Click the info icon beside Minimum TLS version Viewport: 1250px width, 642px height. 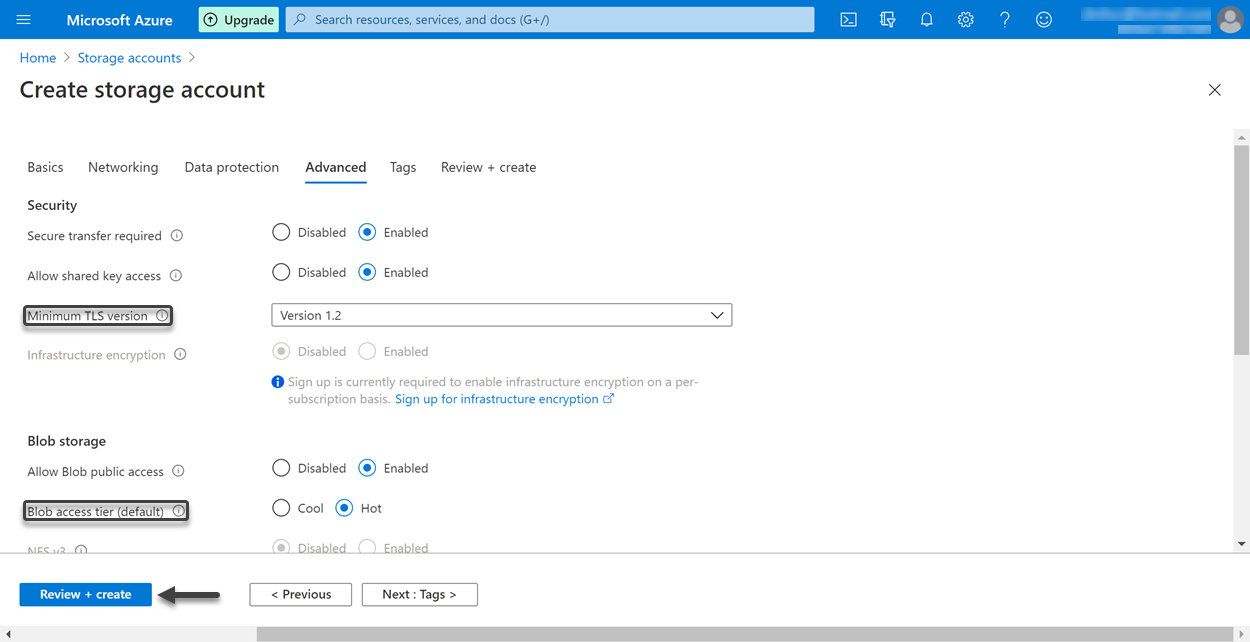[x=162, y=316]
